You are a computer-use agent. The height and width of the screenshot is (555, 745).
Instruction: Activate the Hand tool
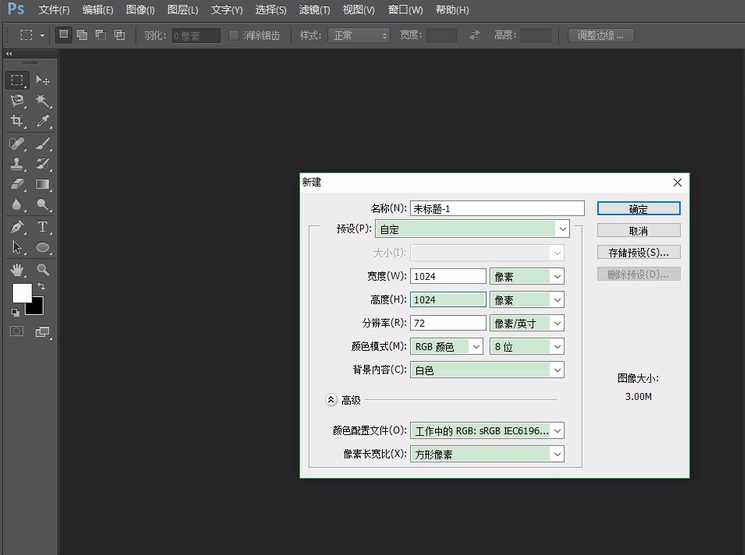coord(16,270)
